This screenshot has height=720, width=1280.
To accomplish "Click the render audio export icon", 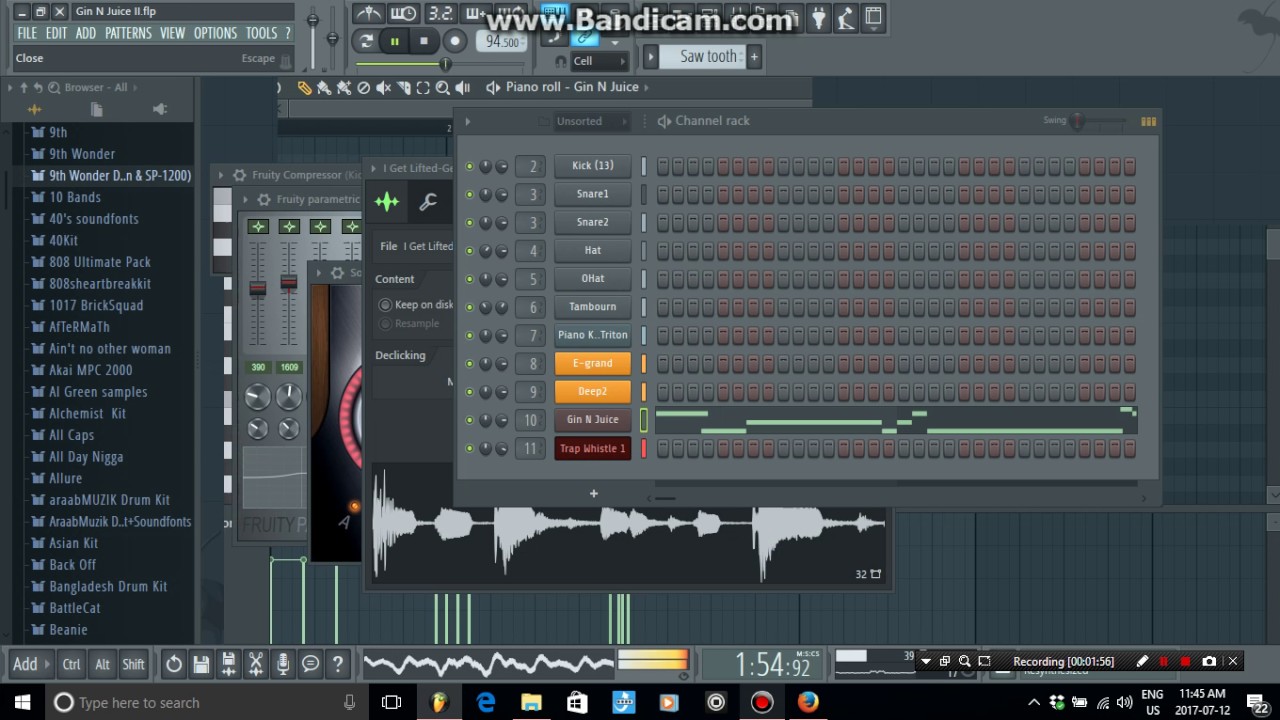I will (x=228, y=664).
